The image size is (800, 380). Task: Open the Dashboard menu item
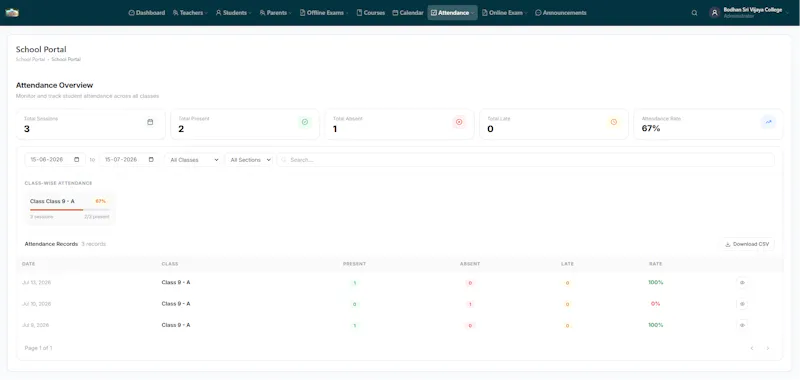pyautogui.click(x=147, y=13)
